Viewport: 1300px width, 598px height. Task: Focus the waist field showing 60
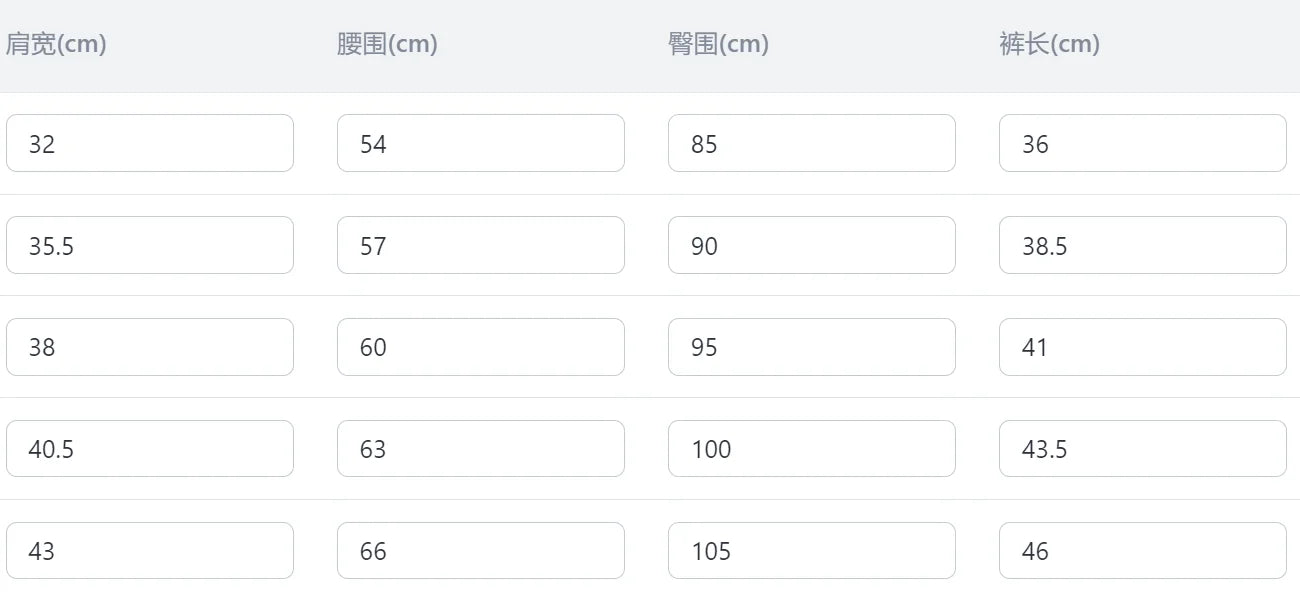click(x=481, y=347)
